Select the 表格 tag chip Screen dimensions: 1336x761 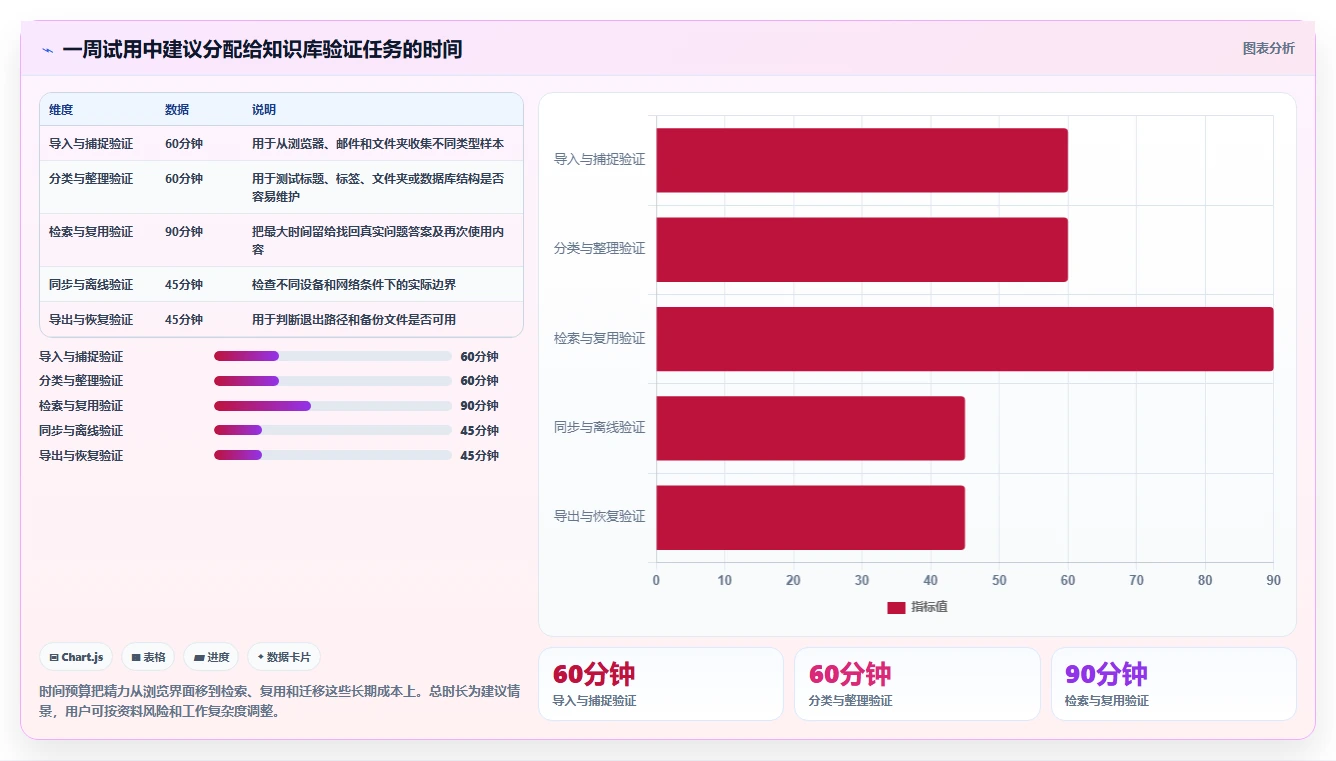click(x=148, y=657)
